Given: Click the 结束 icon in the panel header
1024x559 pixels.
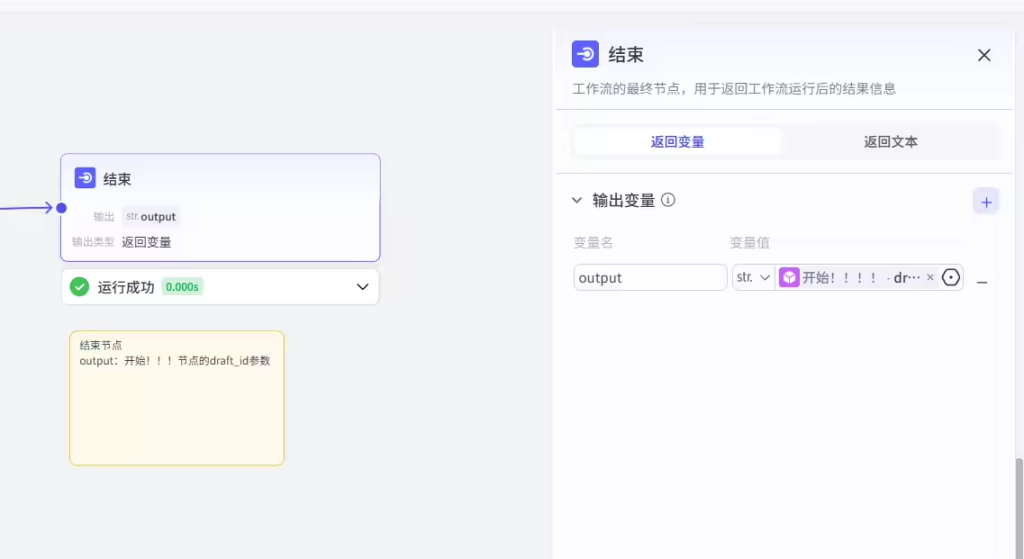Looking at the screenshot, I should click(x=585, y=55).
